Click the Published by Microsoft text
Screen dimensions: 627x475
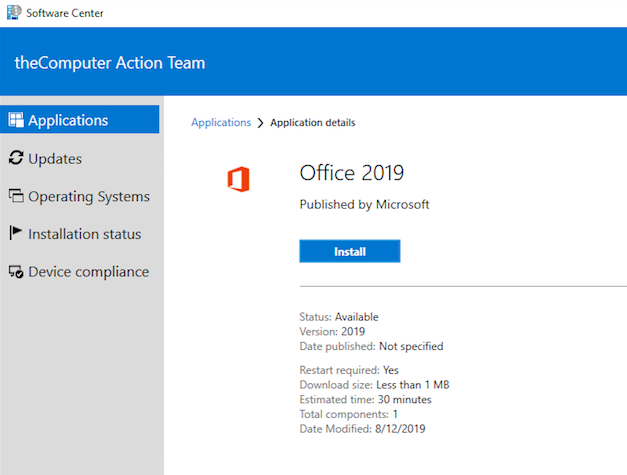tap(364, 204)
